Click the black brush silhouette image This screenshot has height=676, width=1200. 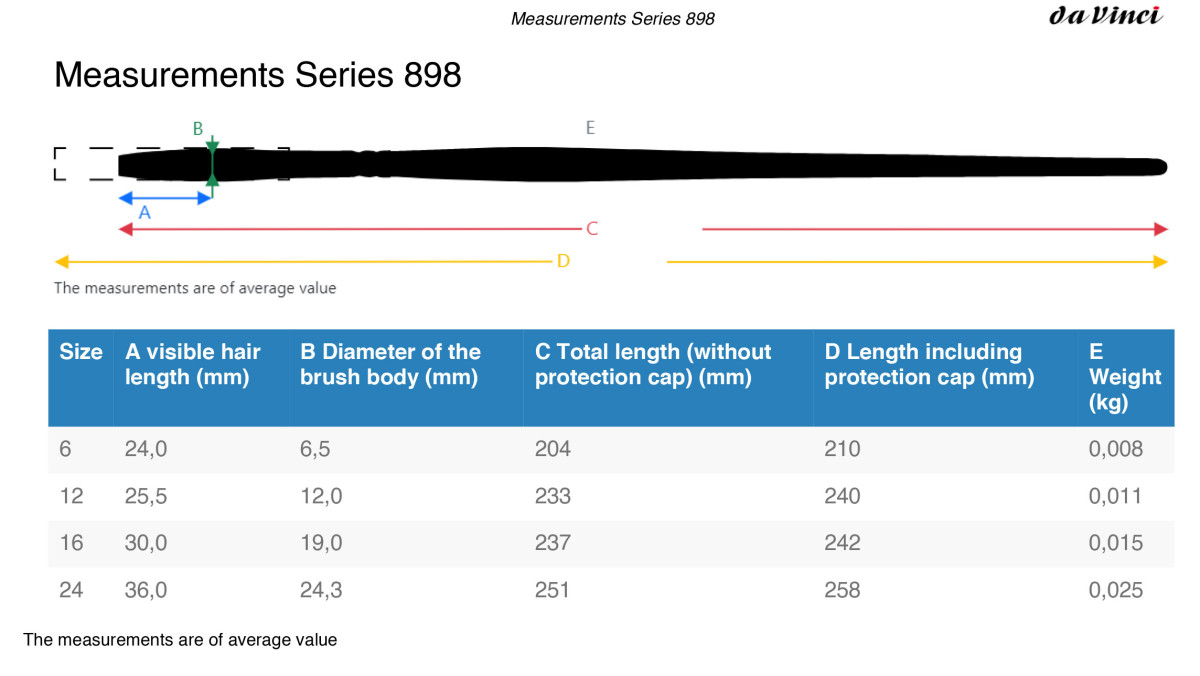[x=642, y=165]
